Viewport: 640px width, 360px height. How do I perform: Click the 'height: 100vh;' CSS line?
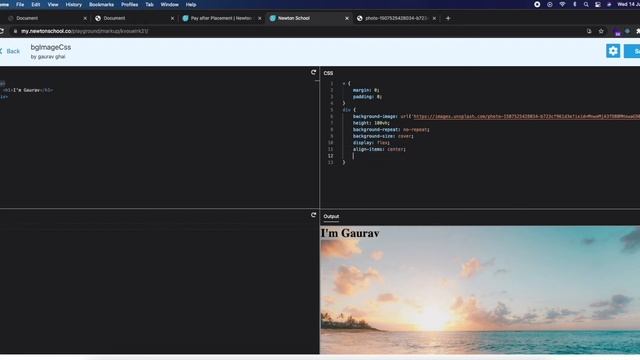tap(371, 123)
